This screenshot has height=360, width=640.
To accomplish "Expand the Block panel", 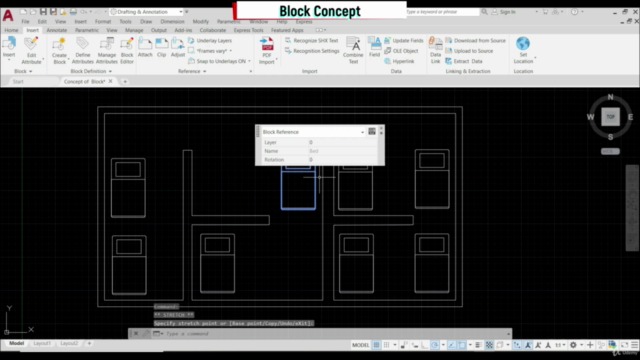I will [x=23, y=71].
